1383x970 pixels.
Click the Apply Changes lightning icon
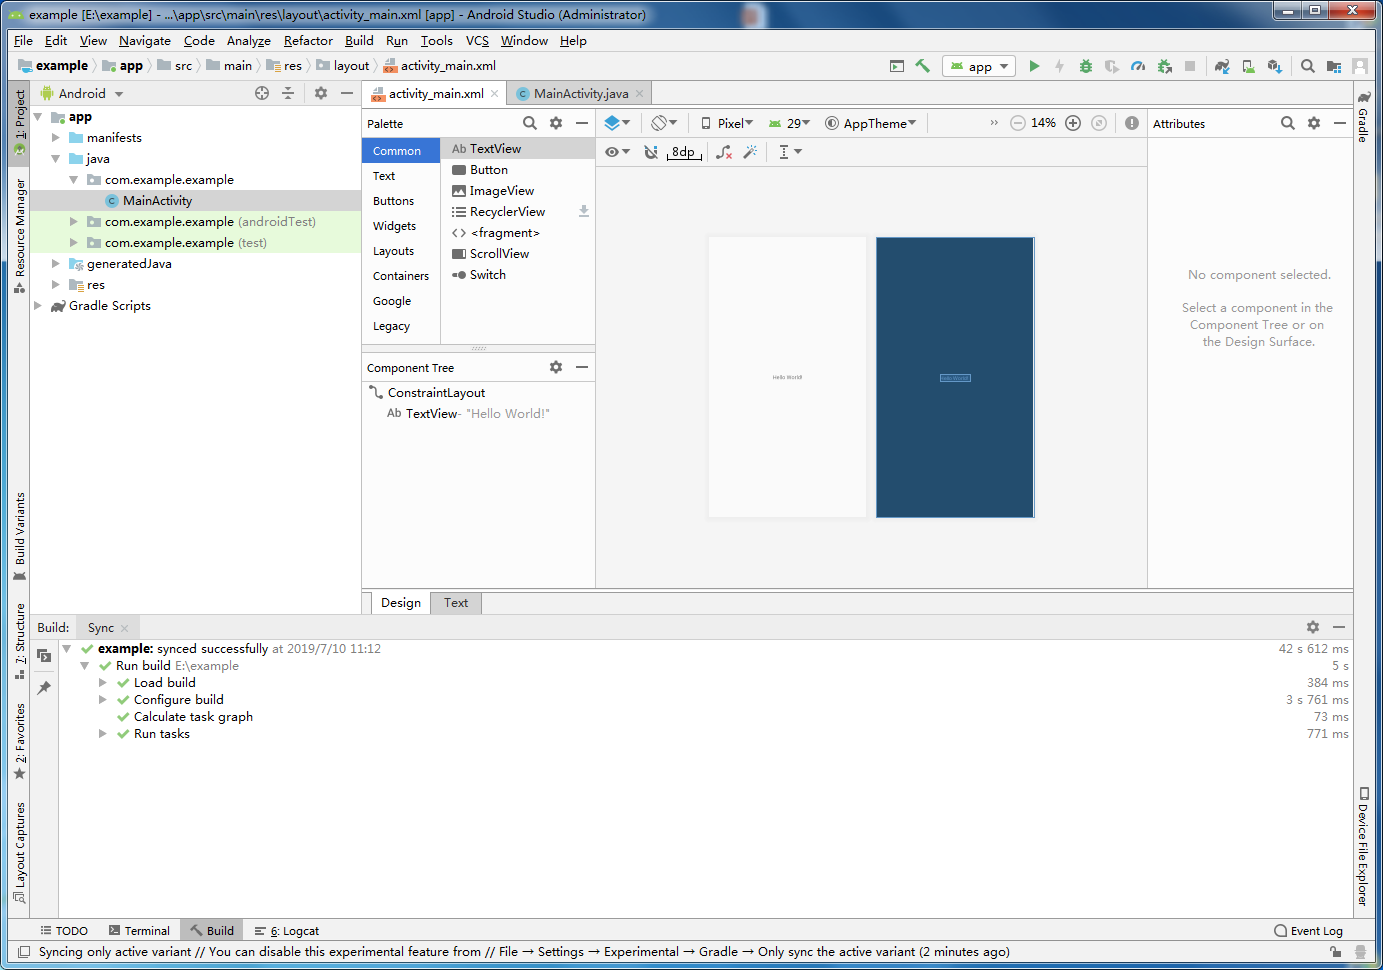point(1060,66)
